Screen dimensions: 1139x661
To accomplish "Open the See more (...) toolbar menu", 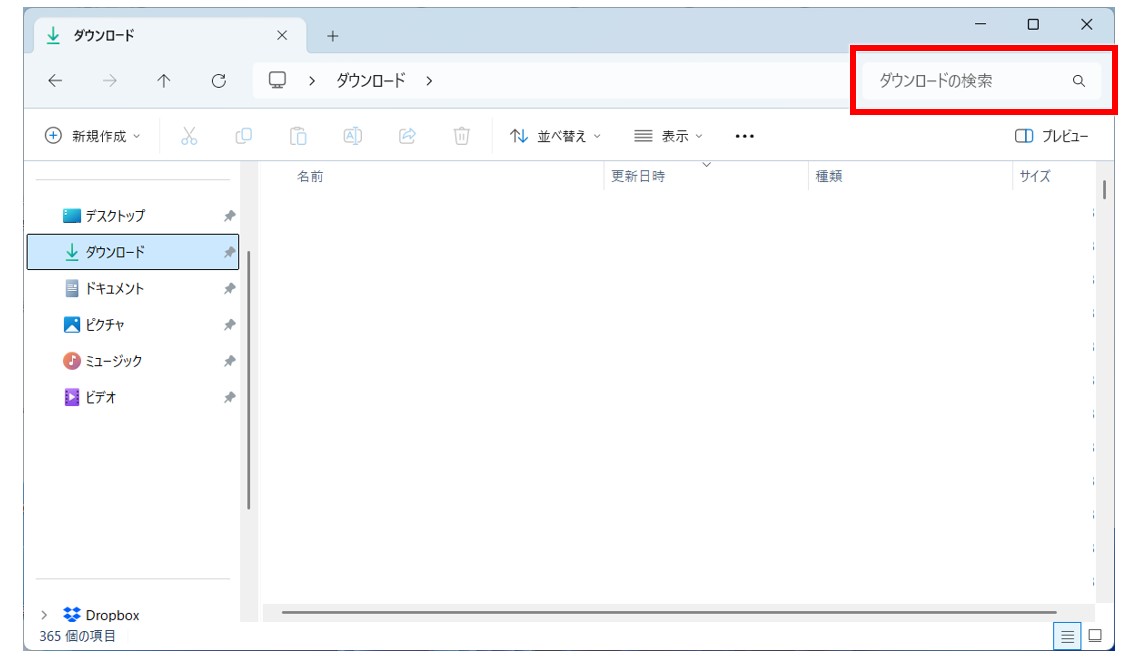I will click(744, 136).
